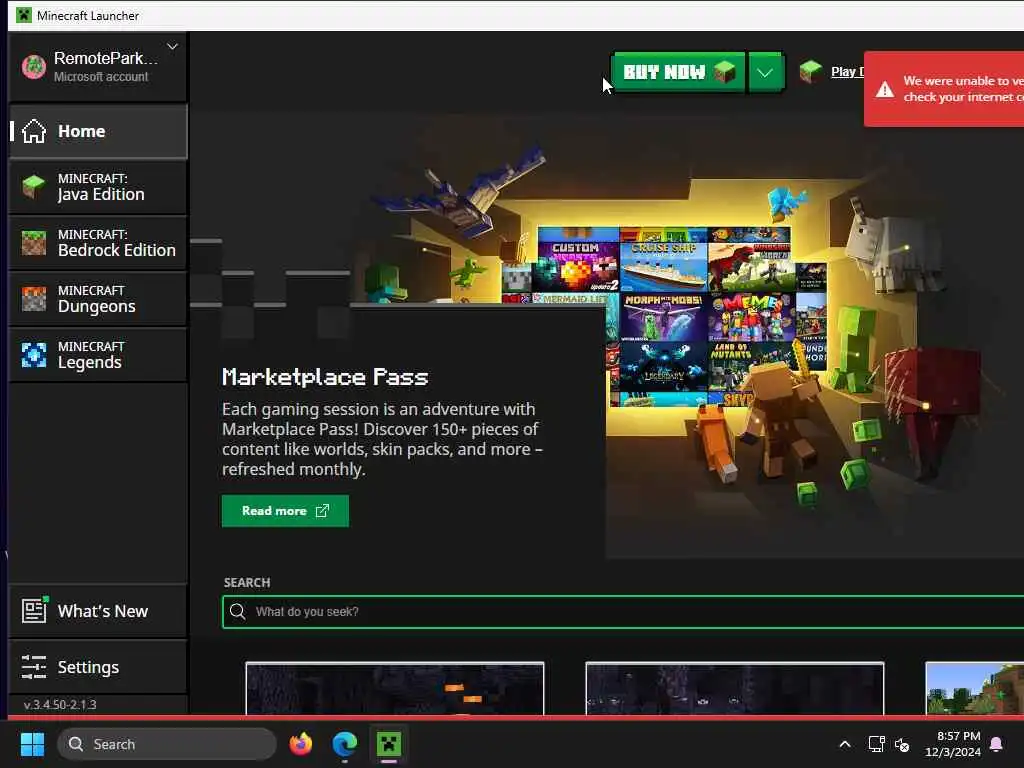Click the search magnifier icon in the launcher

tap(238, 611)
